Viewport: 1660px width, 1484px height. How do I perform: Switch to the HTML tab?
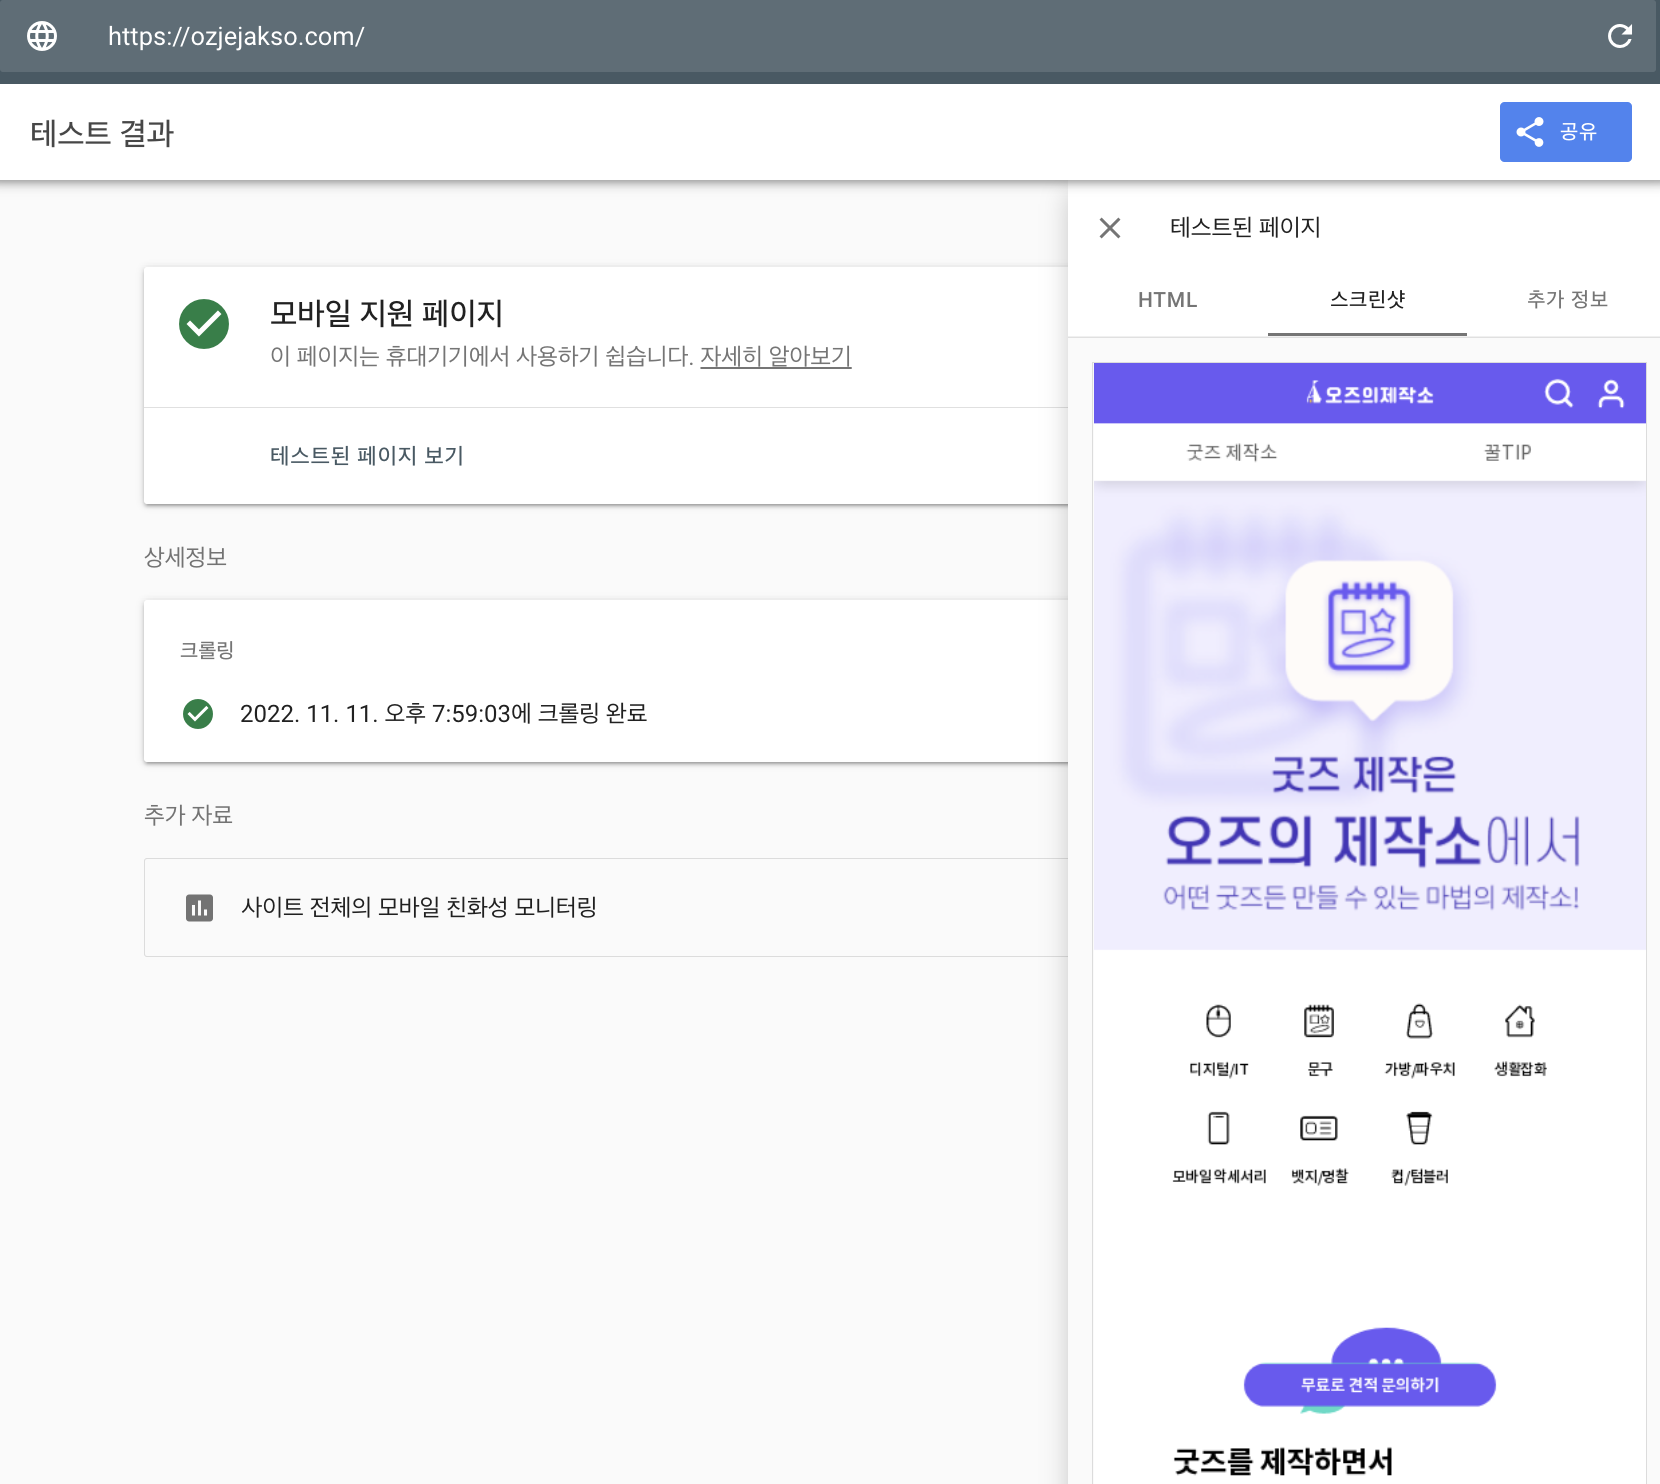pyautogui.click(x=1167, y=300)
